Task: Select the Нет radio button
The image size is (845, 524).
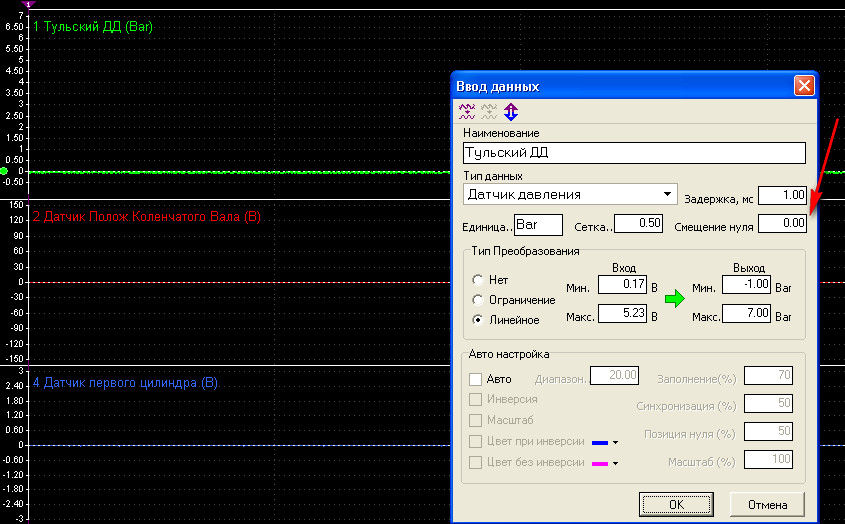Action: pyautogui.click(x=477, y=280)
